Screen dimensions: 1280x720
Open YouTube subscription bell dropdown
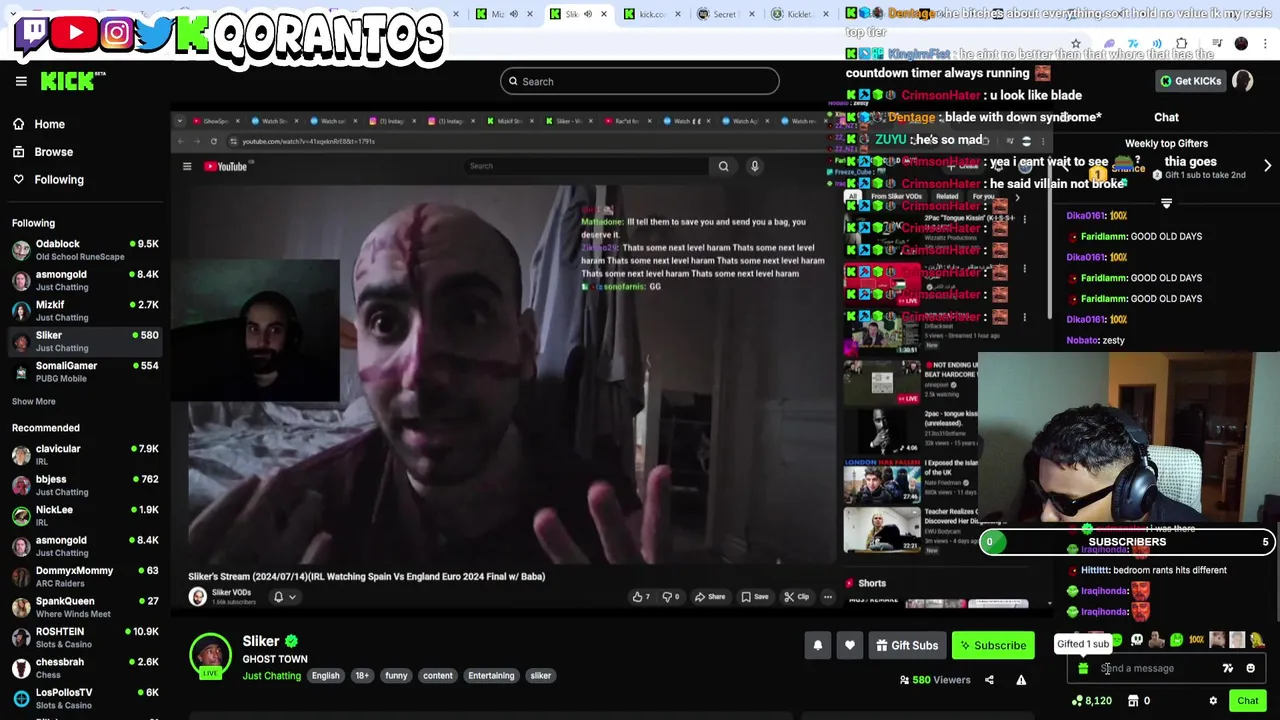pos(285,597)
